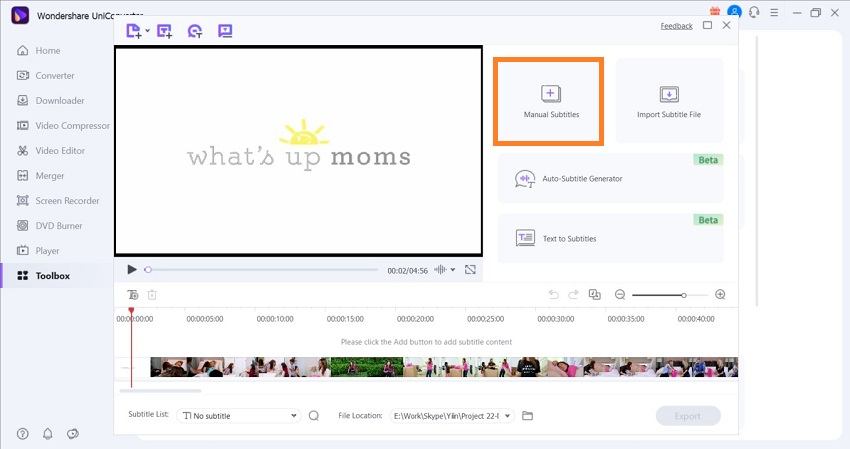
Task: Open customer support headset icon
Action: pos(754,12)
